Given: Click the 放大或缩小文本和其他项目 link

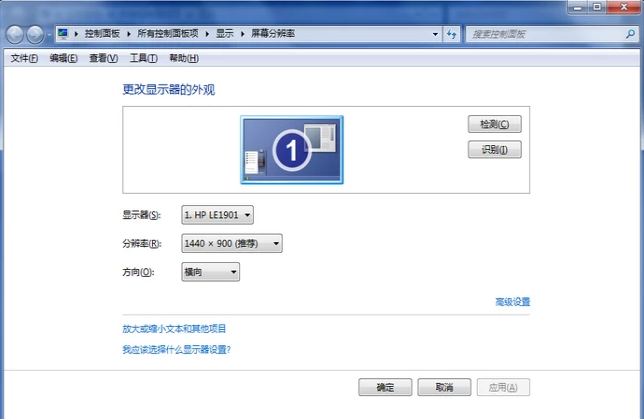Looking at the screenshot, I should coord(174,328).
